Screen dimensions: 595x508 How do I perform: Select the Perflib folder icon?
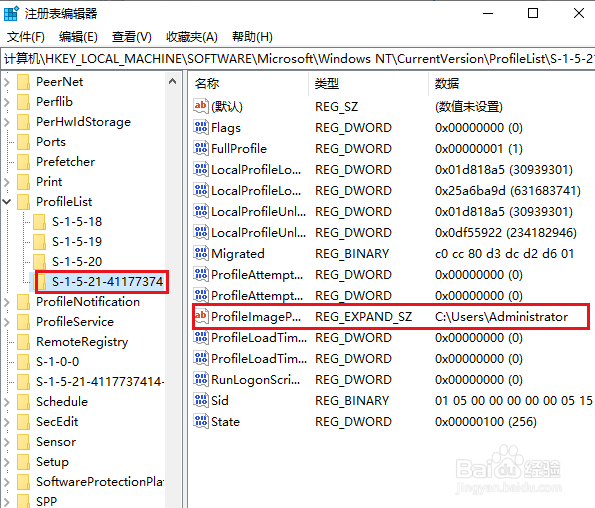click(x=24, y=102)
